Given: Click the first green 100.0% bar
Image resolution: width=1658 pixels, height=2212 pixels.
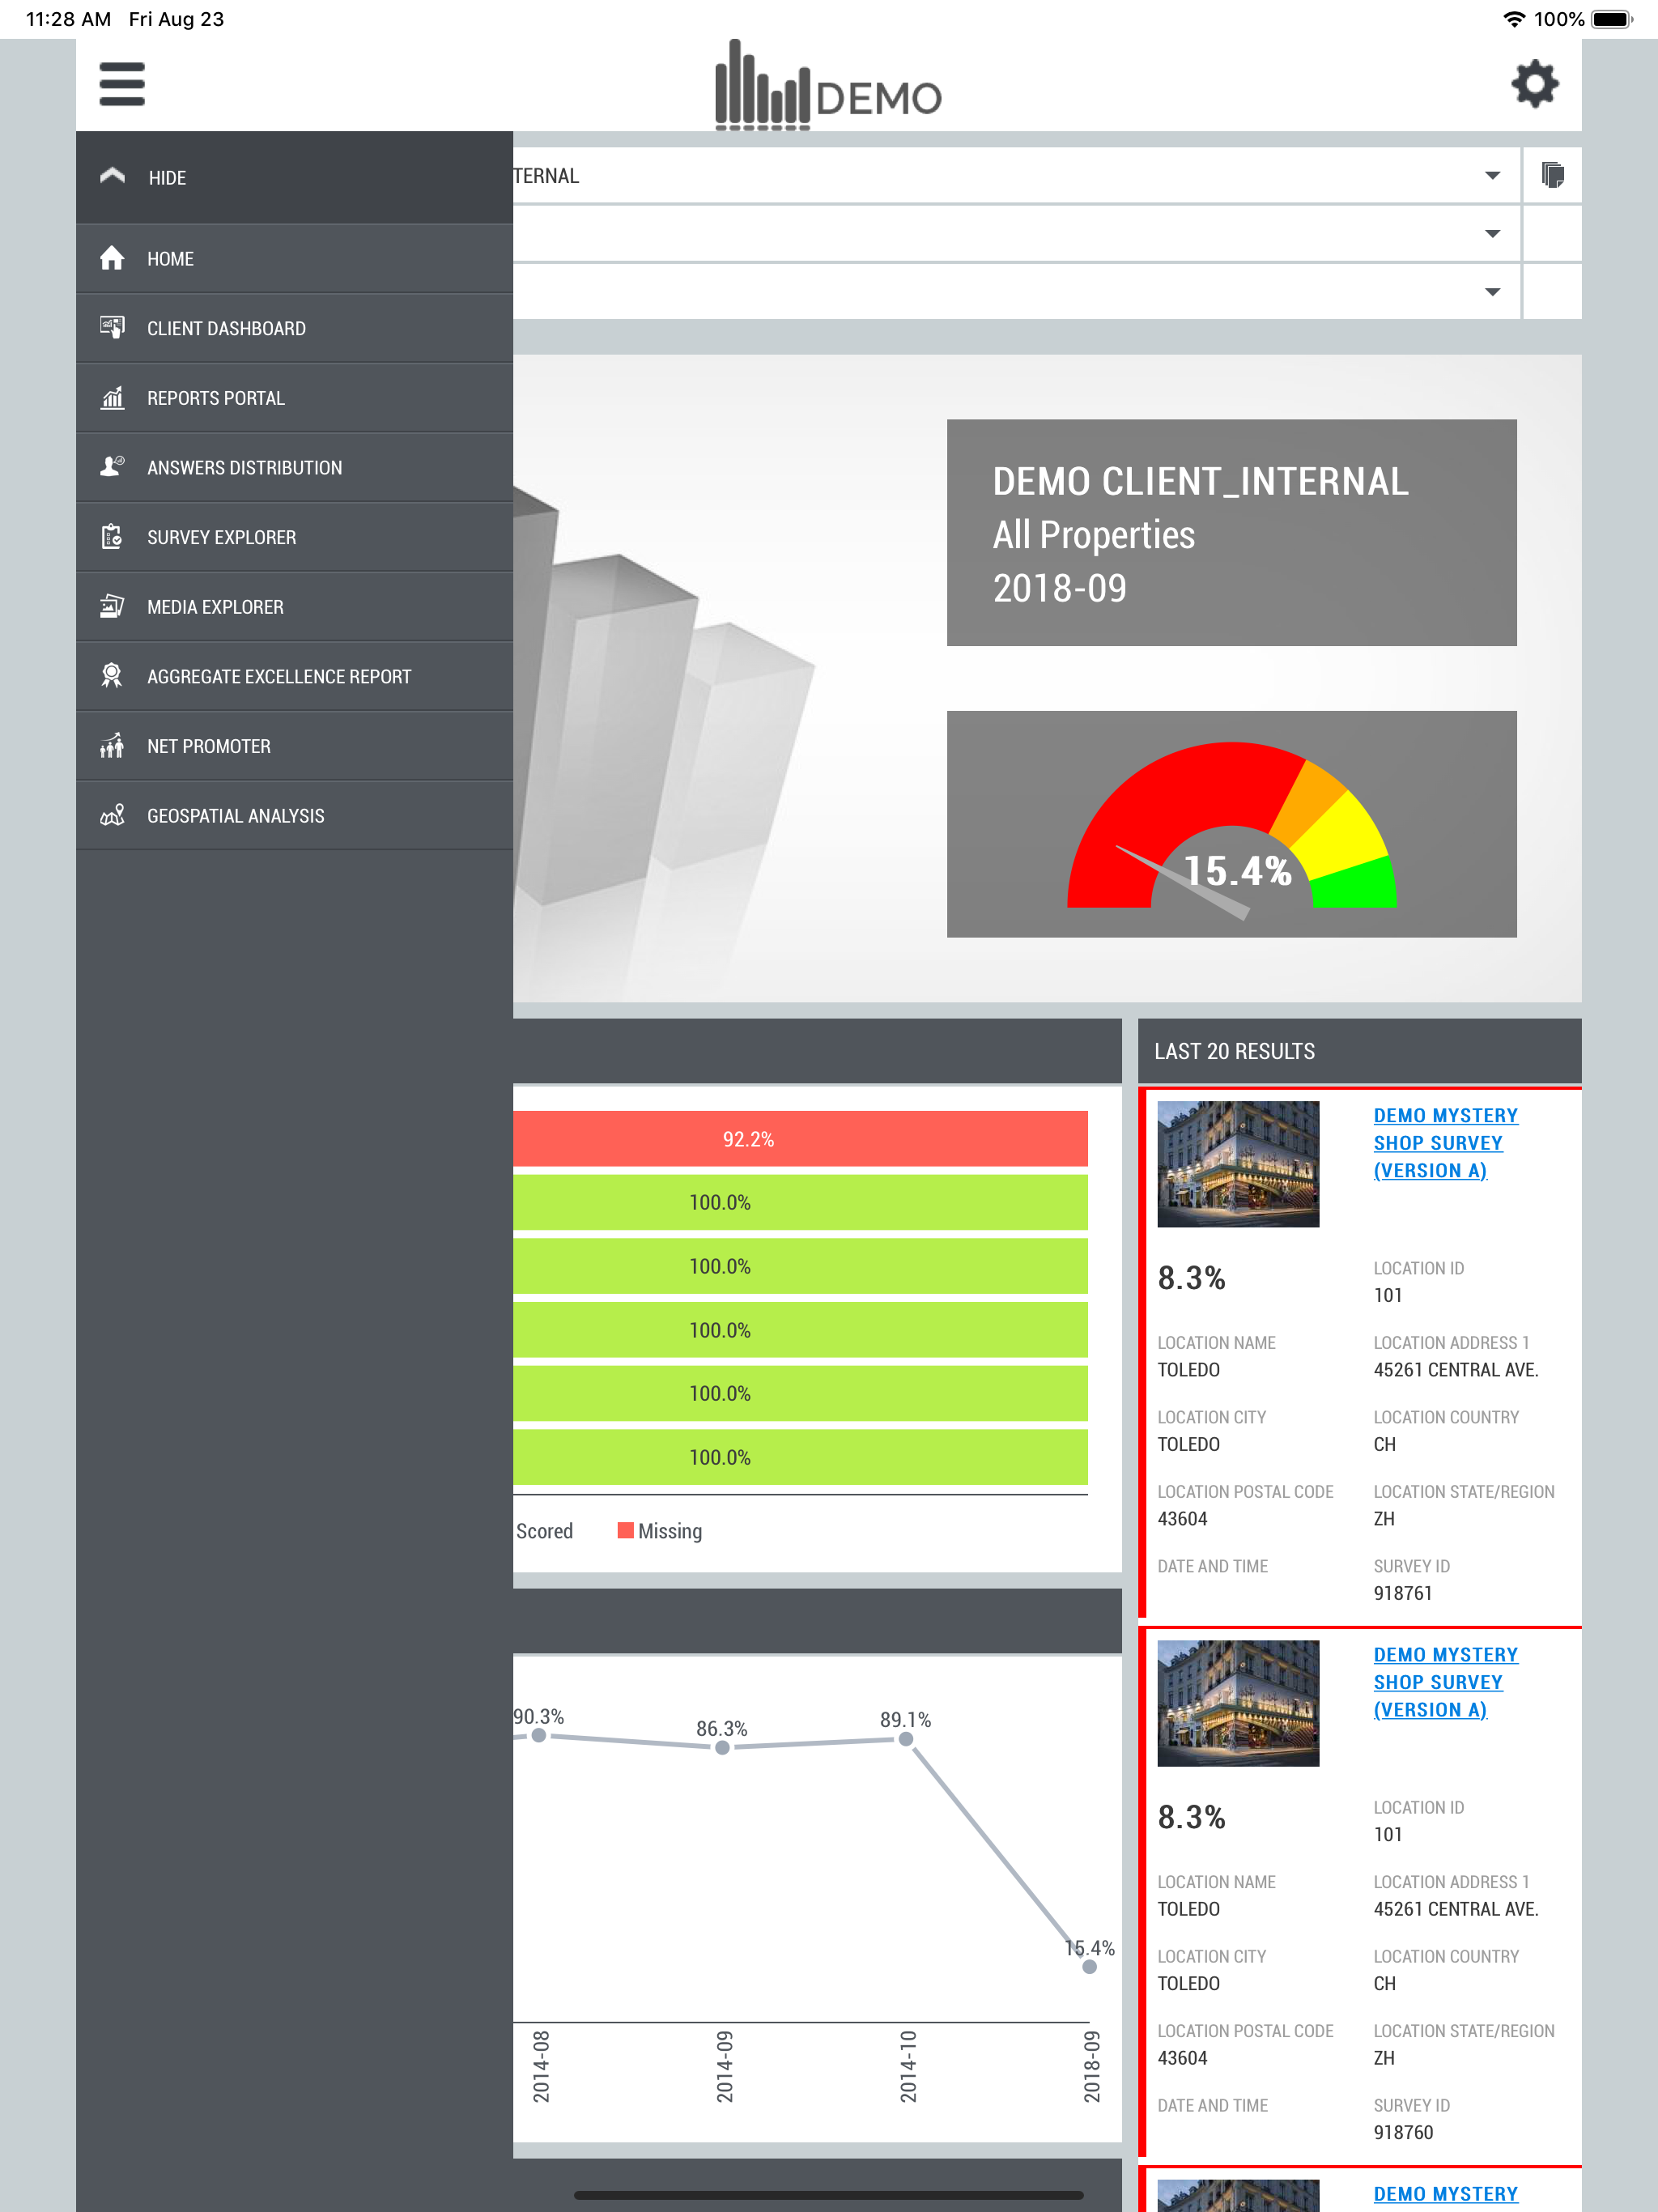Looking at the screenshot, I should coord(800,1203).
